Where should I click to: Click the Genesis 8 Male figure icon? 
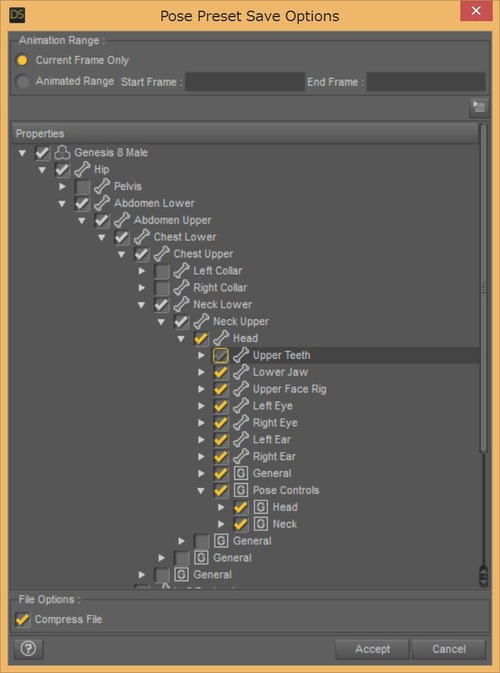62,152
